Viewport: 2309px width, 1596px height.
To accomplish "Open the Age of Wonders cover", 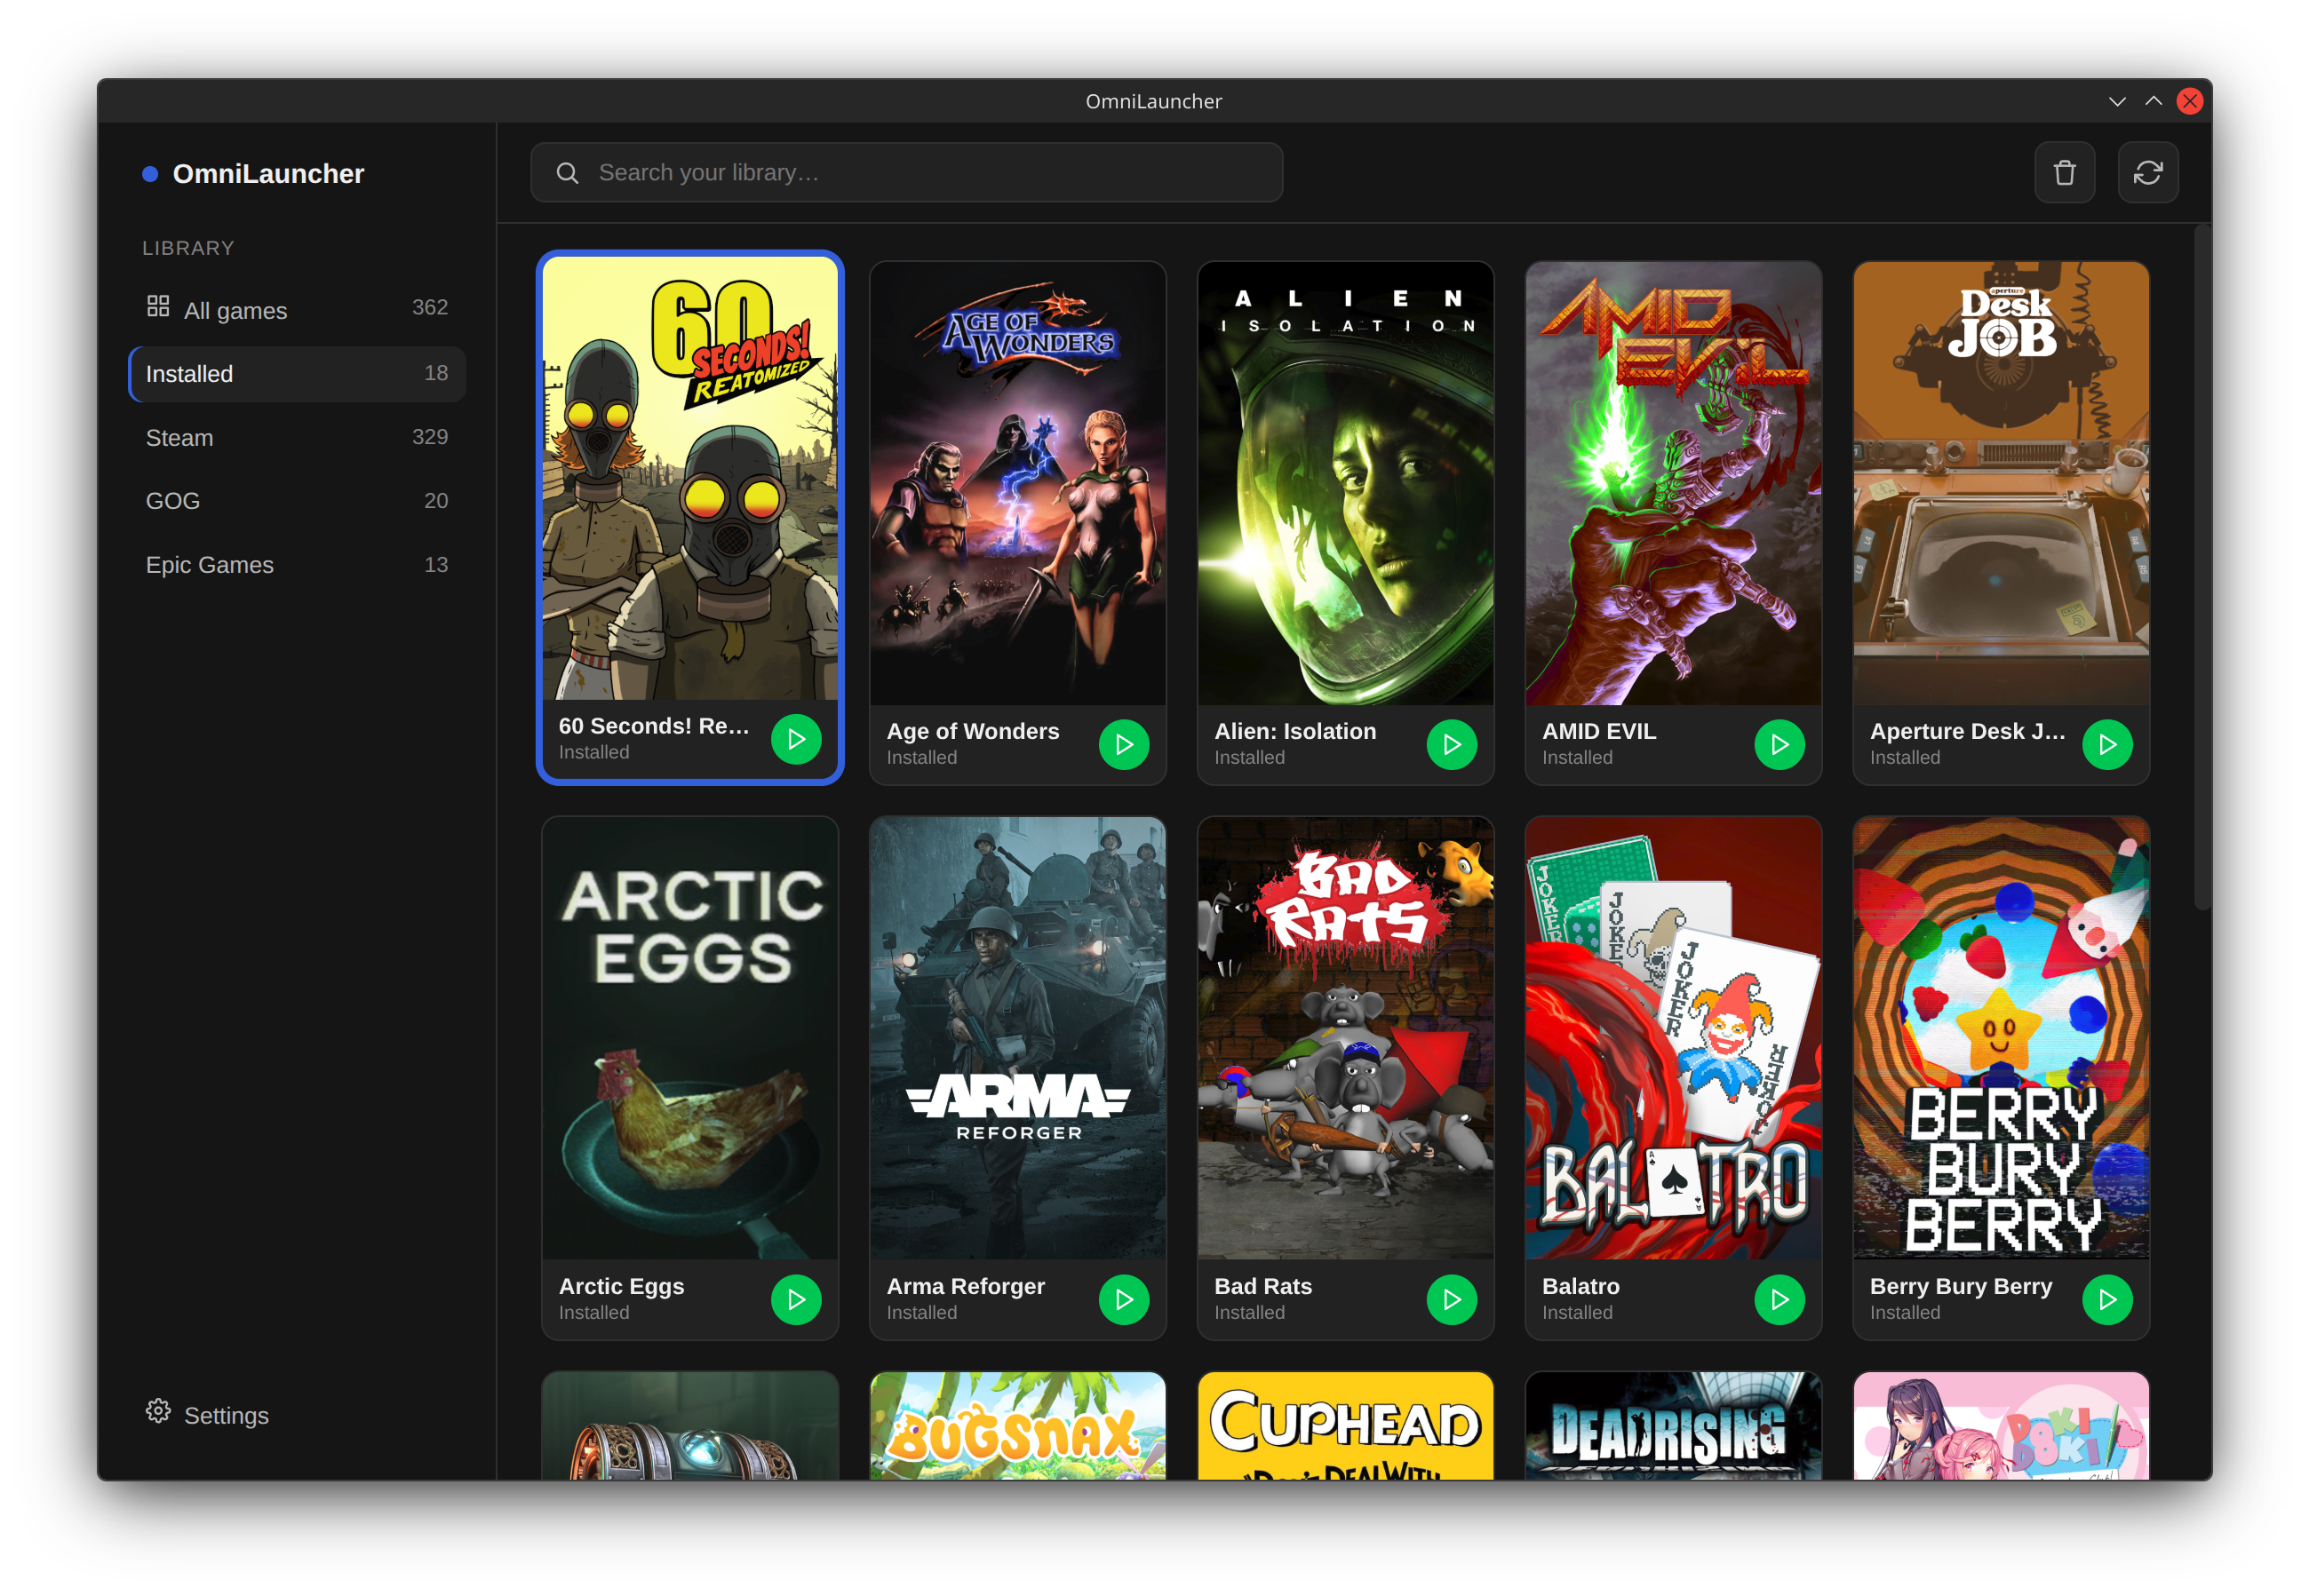I will click(1018, 484).
